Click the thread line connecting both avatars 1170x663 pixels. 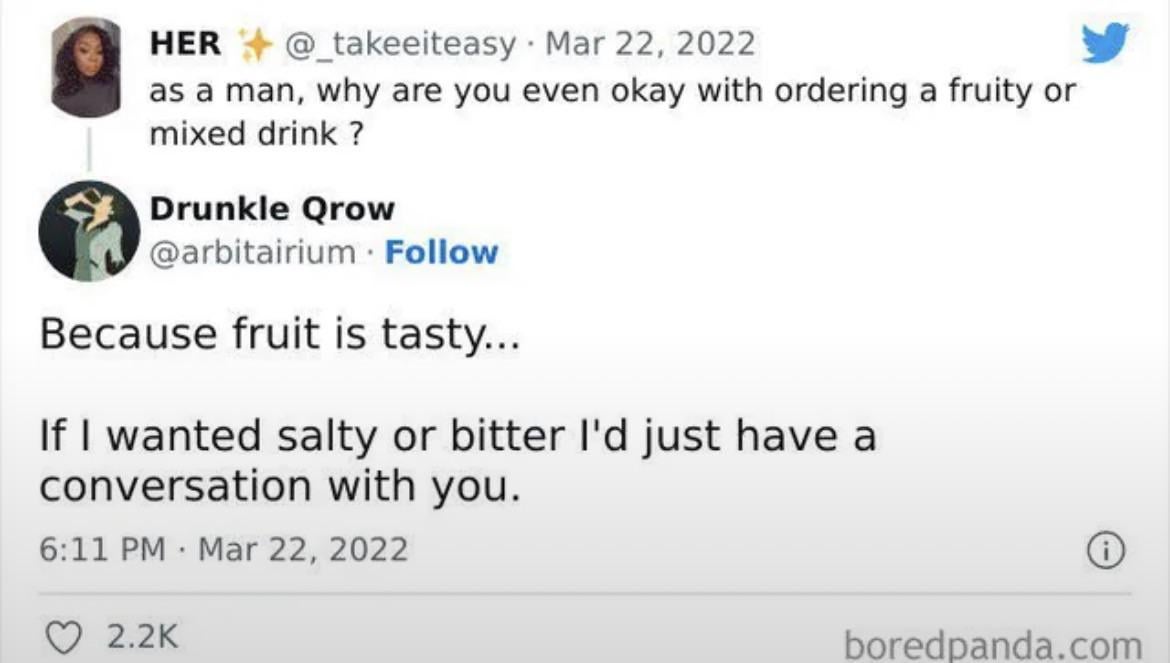click(88, 149)
